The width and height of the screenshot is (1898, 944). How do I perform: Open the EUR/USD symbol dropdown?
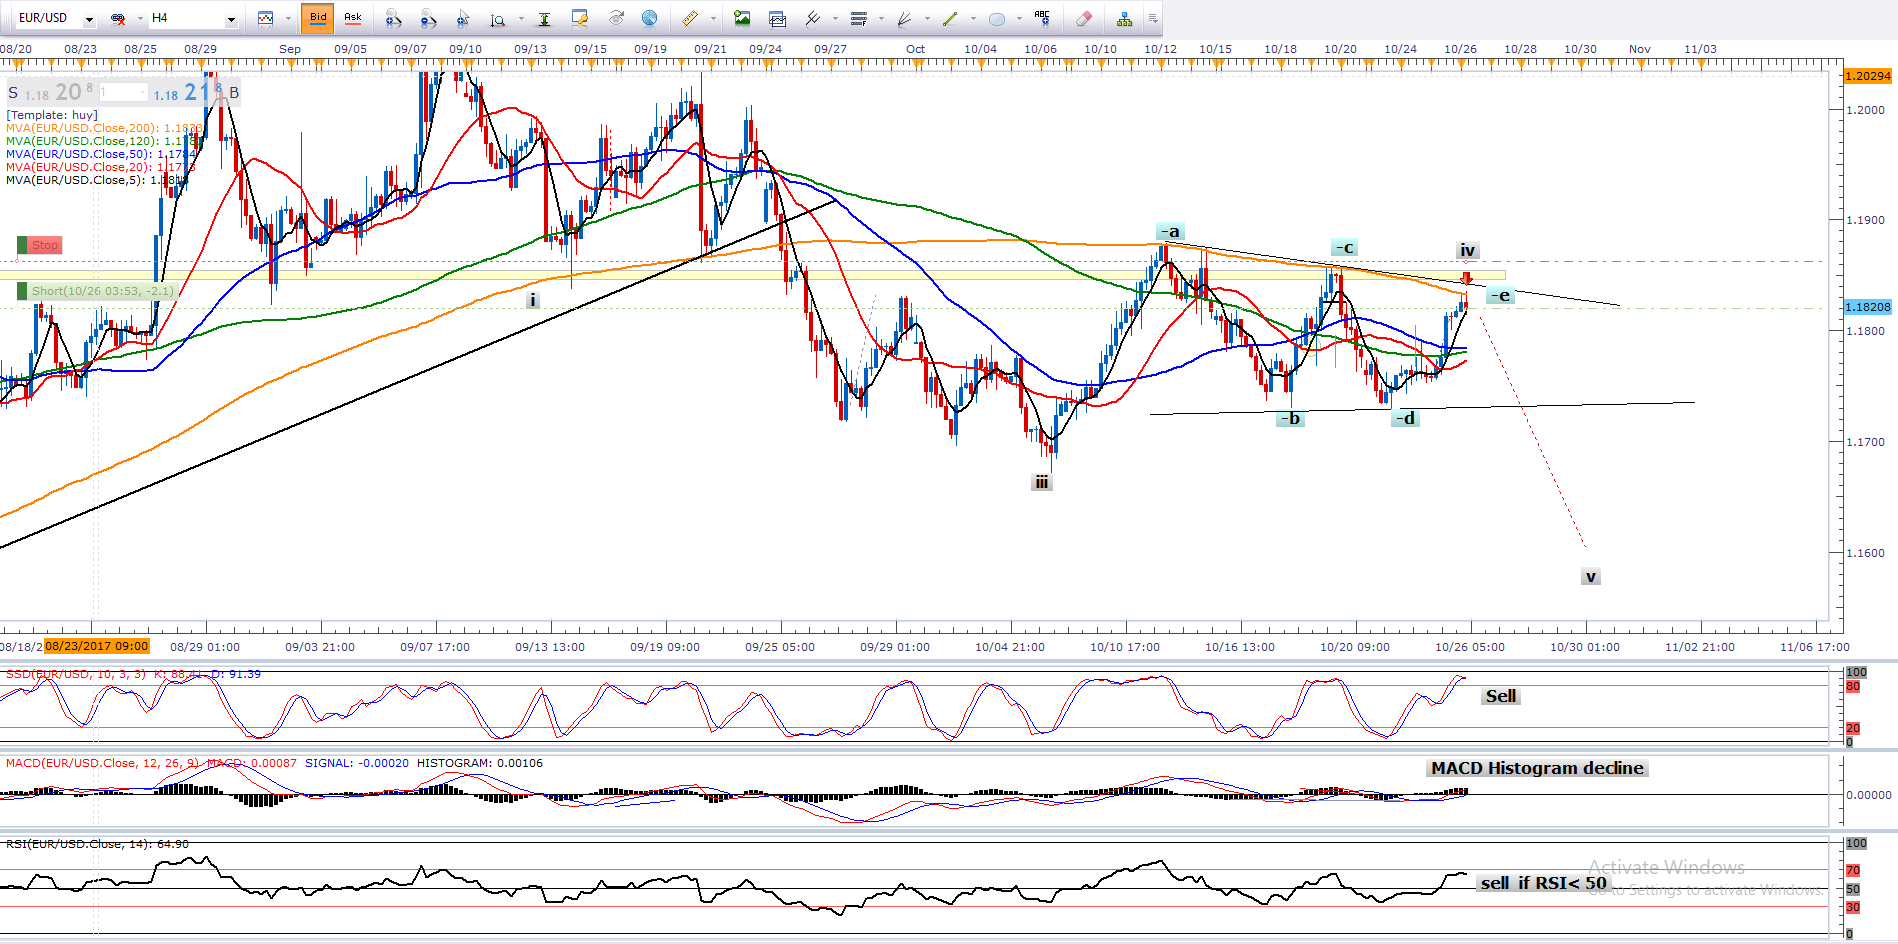(x=89, y=19)
